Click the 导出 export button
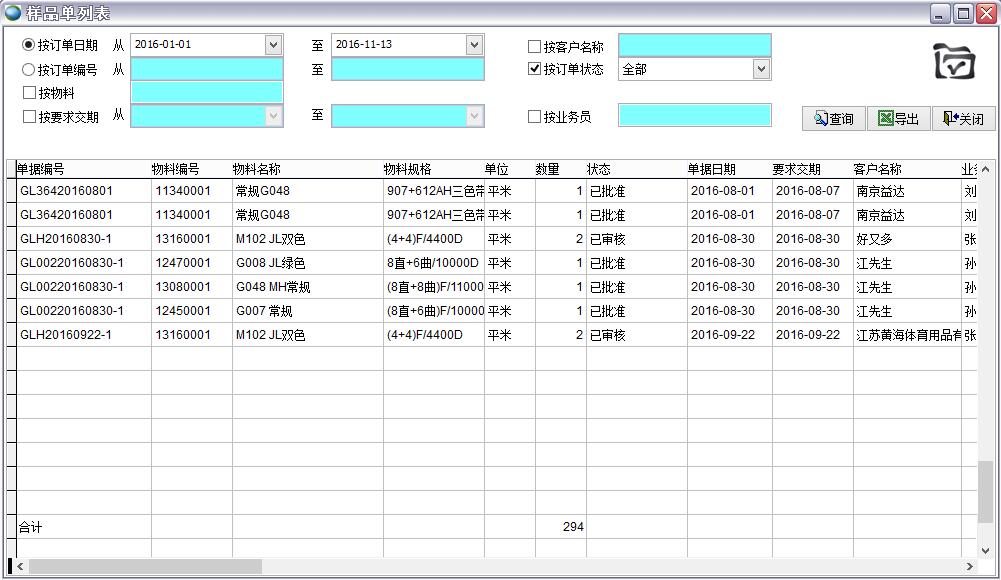The image size is (1001, 580). pyautogui.click(x=898, y=119)
